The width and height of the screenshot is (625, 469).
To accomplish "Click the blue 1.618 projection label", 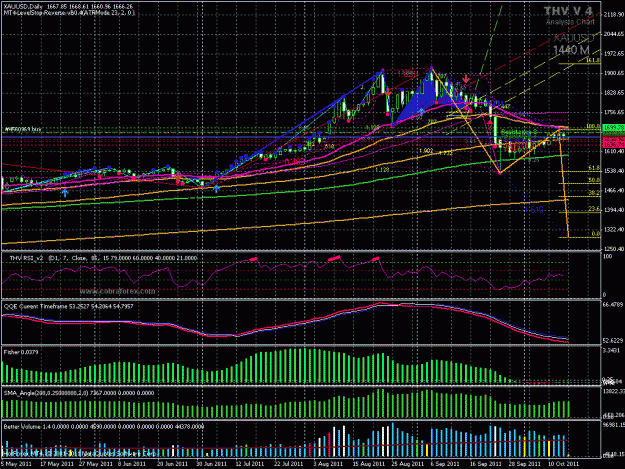I will point(534,210).
